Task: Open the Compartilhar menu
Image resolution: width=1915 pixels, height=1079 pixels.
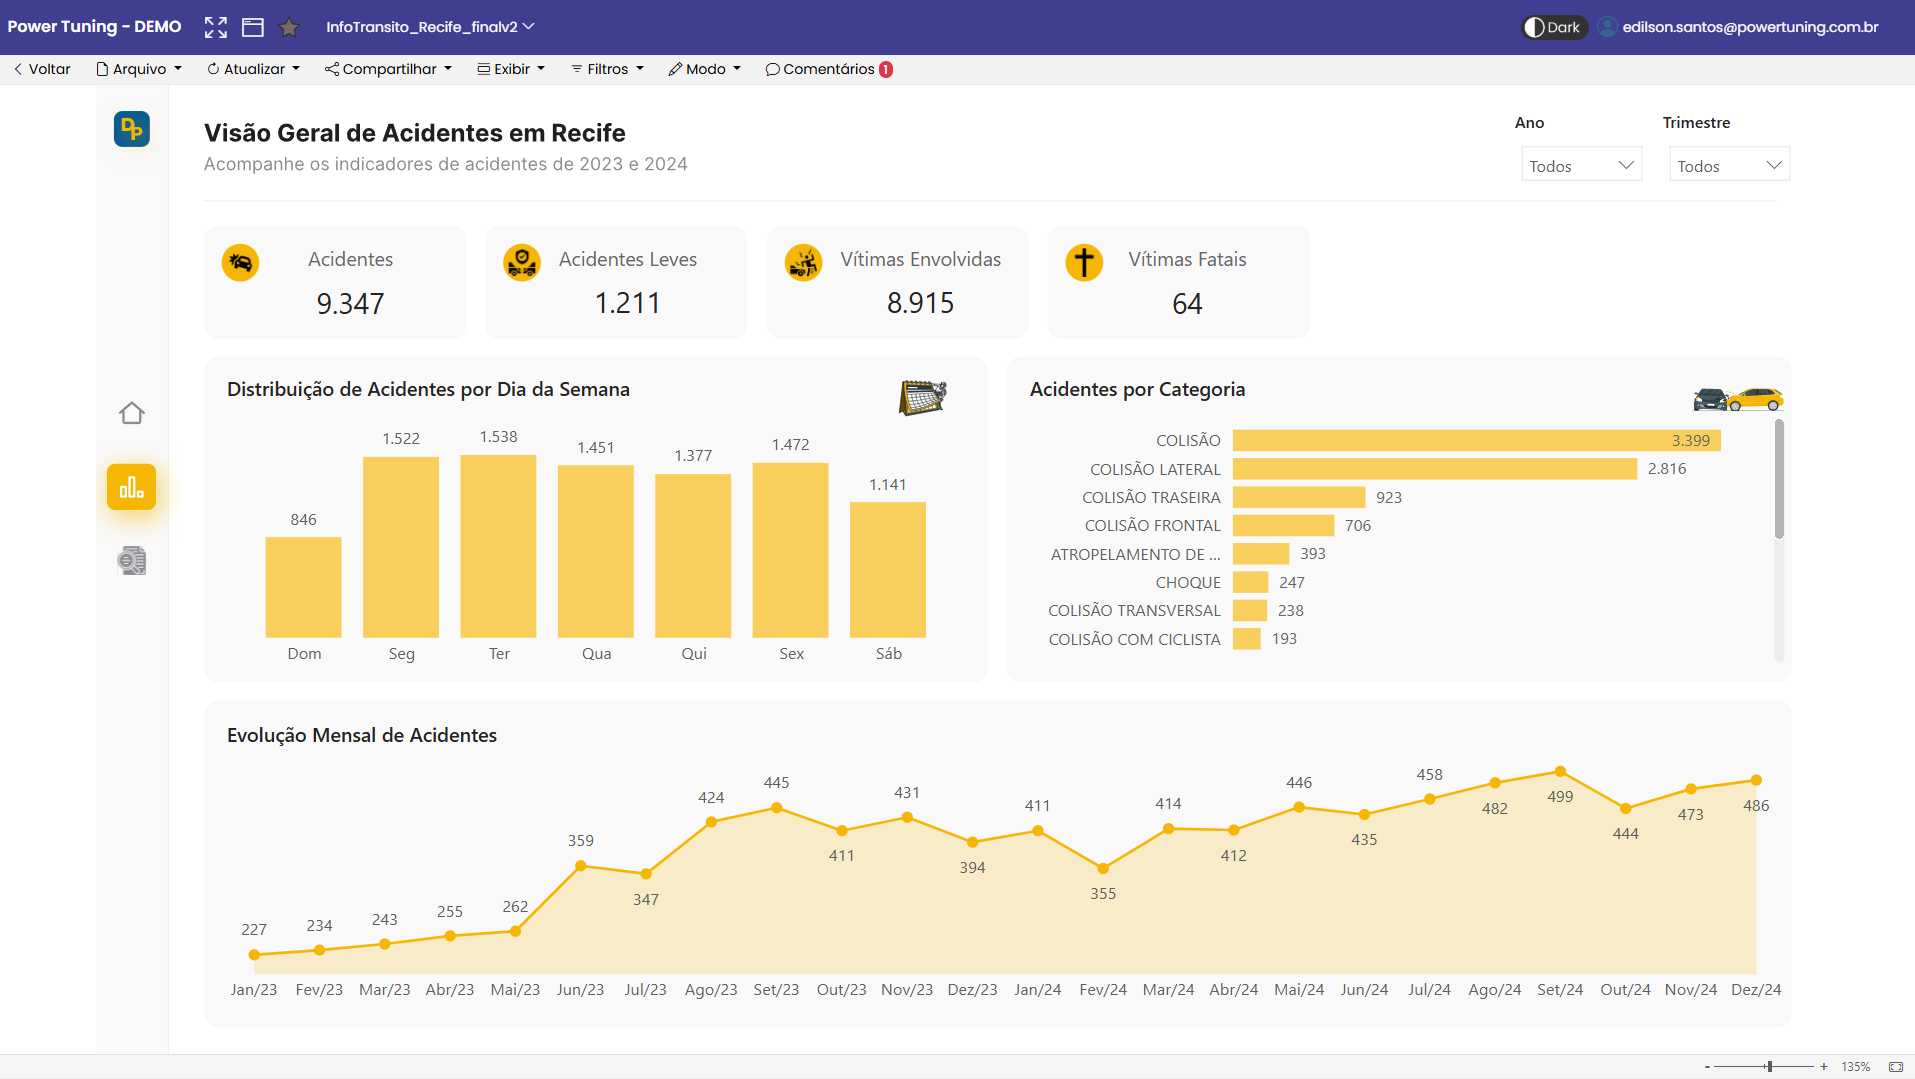Action: 388,69
